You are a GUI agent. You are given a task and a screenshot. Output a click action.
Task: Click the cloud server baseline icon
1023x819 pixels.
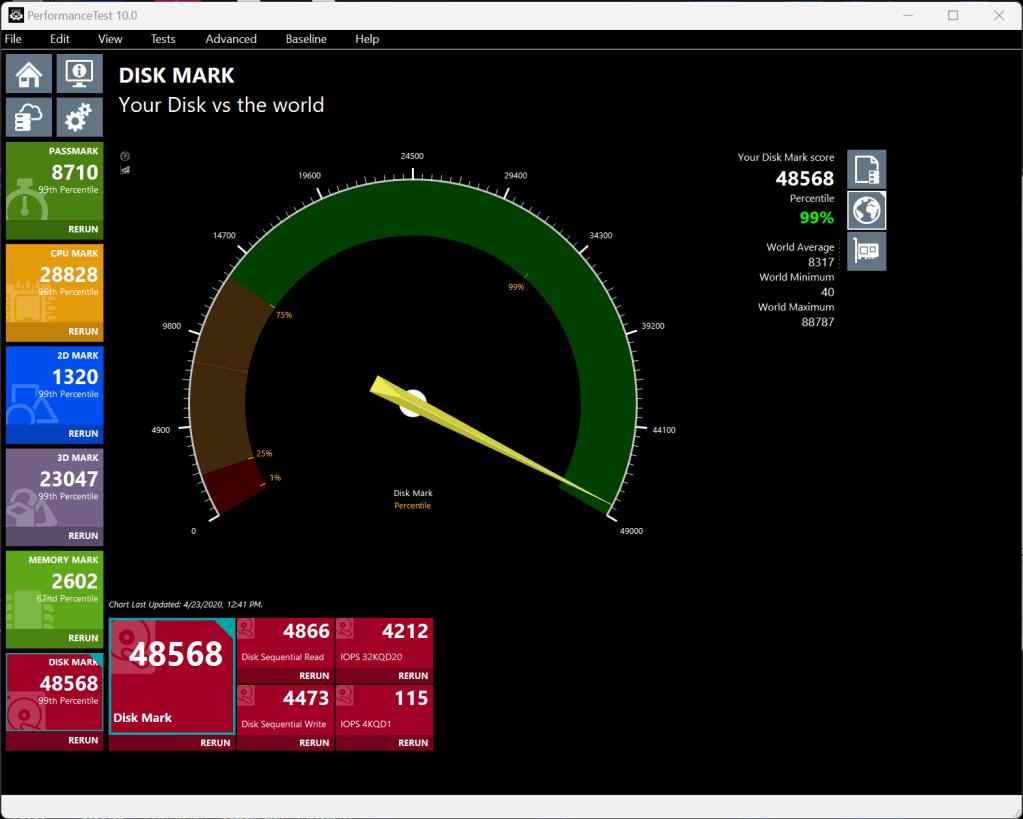(29, 117)
